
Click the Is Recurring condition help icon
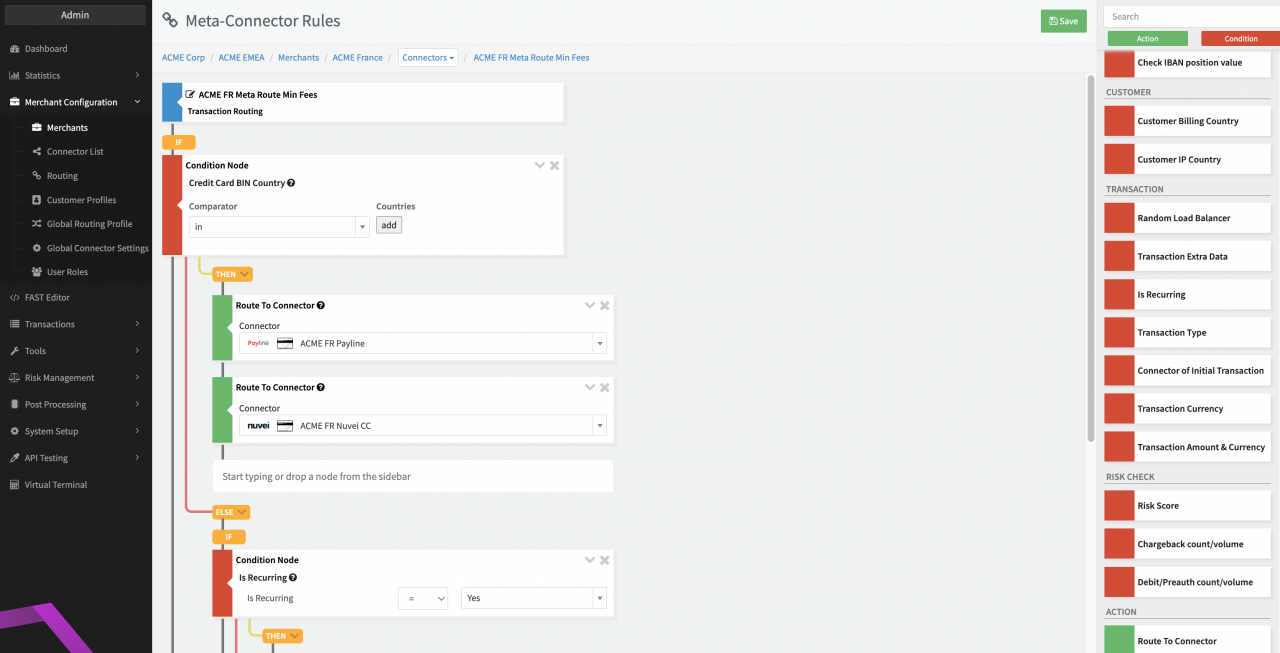pos(293,578)
